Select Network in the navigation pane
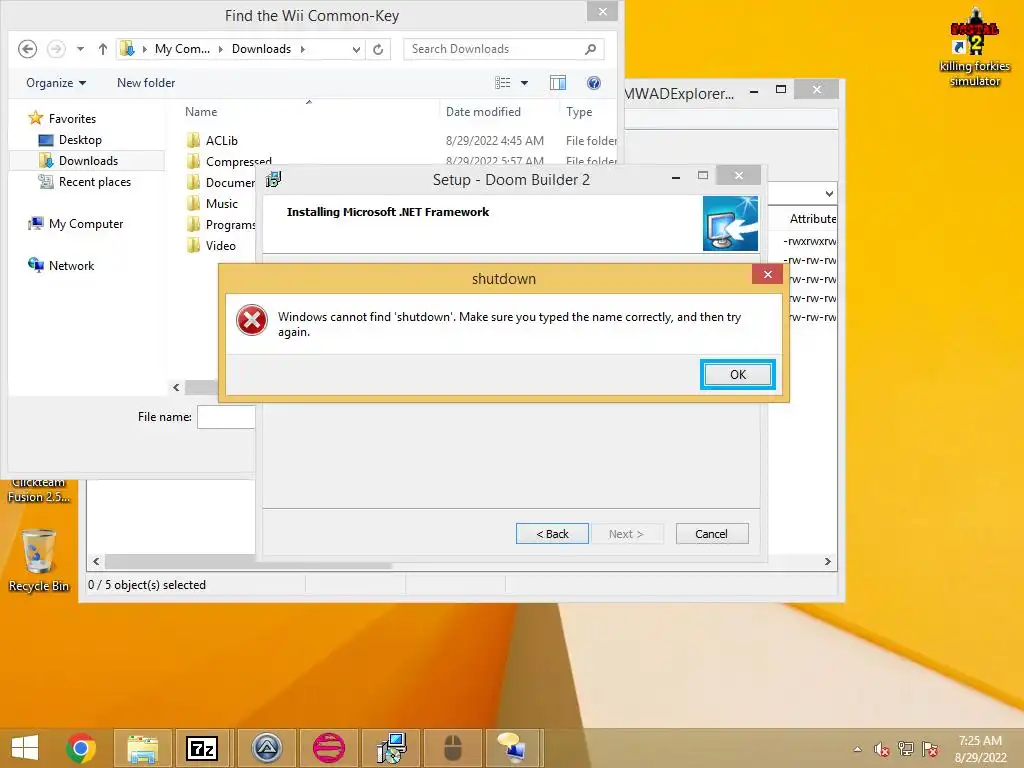 71,266
